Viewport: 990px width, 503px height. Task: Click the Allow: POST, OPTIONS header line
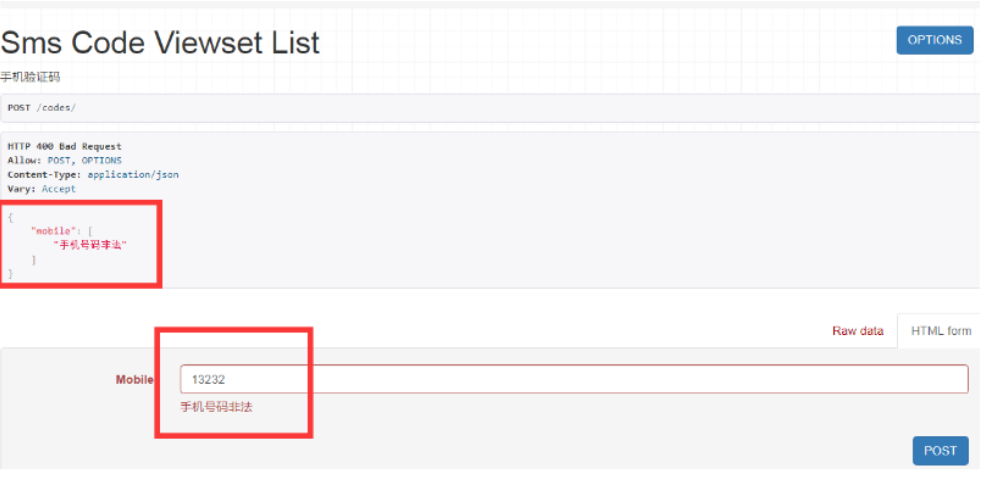[x=64, y=161]
